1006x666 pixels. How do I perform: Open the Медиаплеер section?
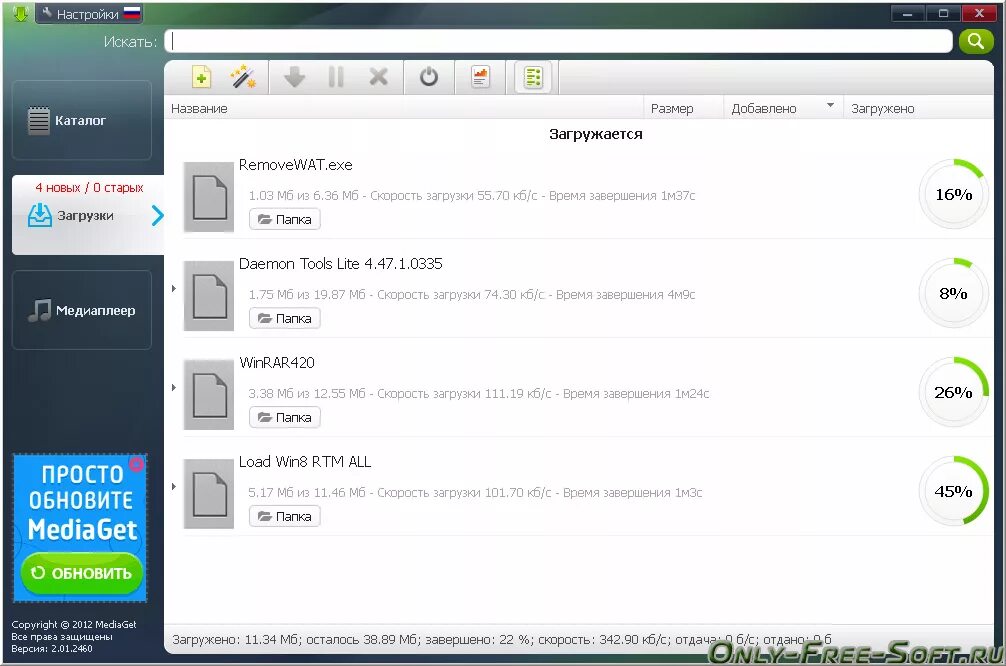coord(81,310)
